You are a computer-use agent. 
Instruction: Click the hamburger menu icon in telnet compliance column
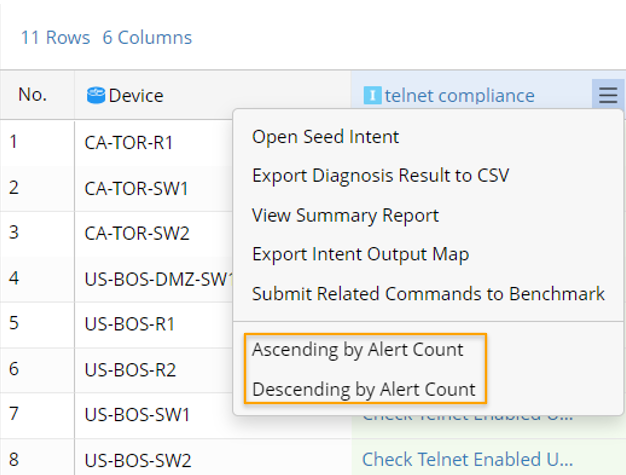[x=608, y=95]
